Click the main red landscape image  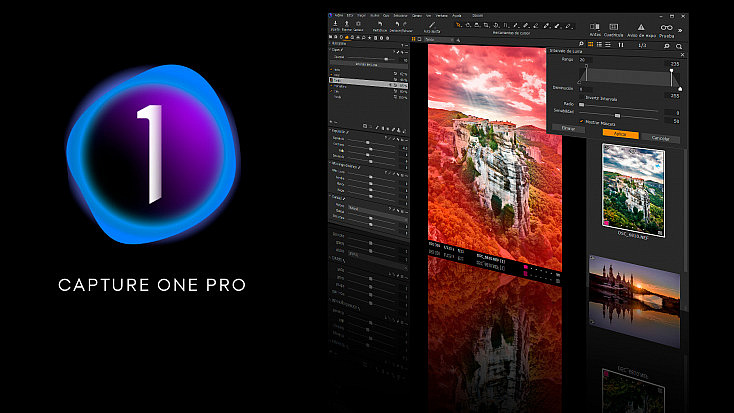pos(495,157)
